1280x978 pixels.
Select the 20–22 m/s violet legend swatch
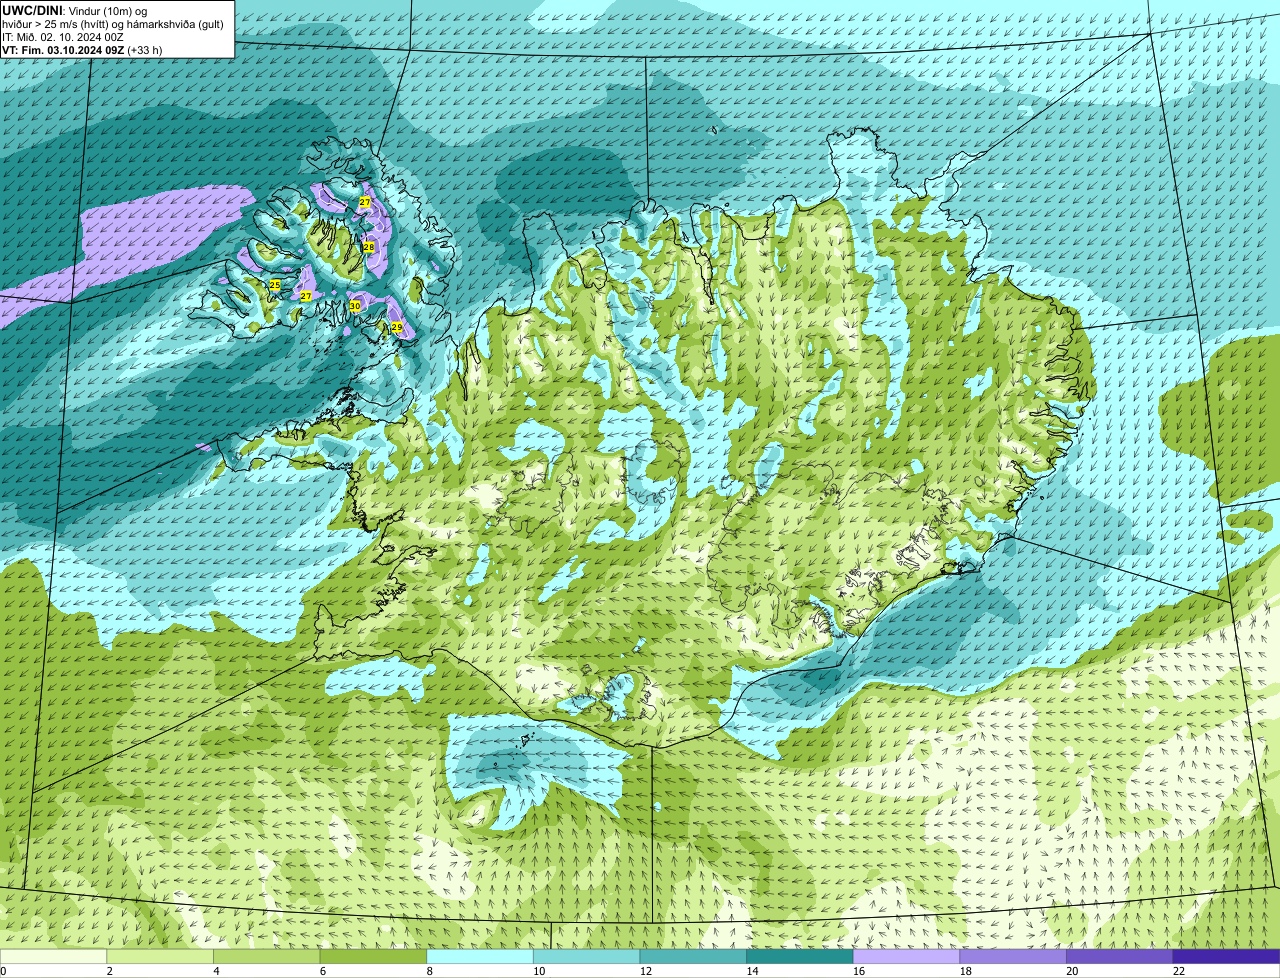click(x=1120, y=956)
